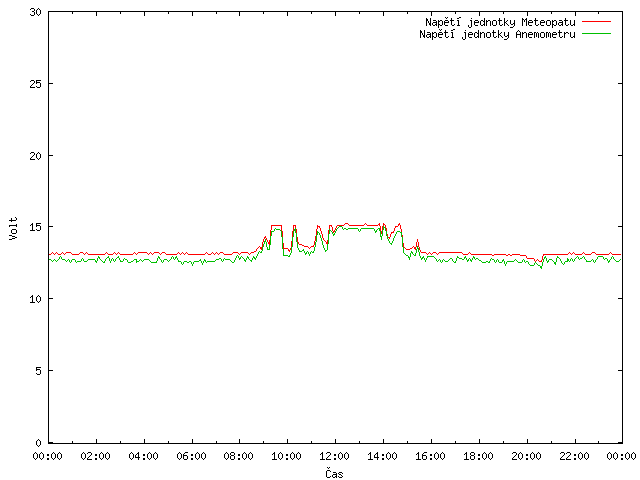This screenshot has height=480, width=640.
Task: Click the 'Volt' y-axis label
Action: (x=13, y=228)
